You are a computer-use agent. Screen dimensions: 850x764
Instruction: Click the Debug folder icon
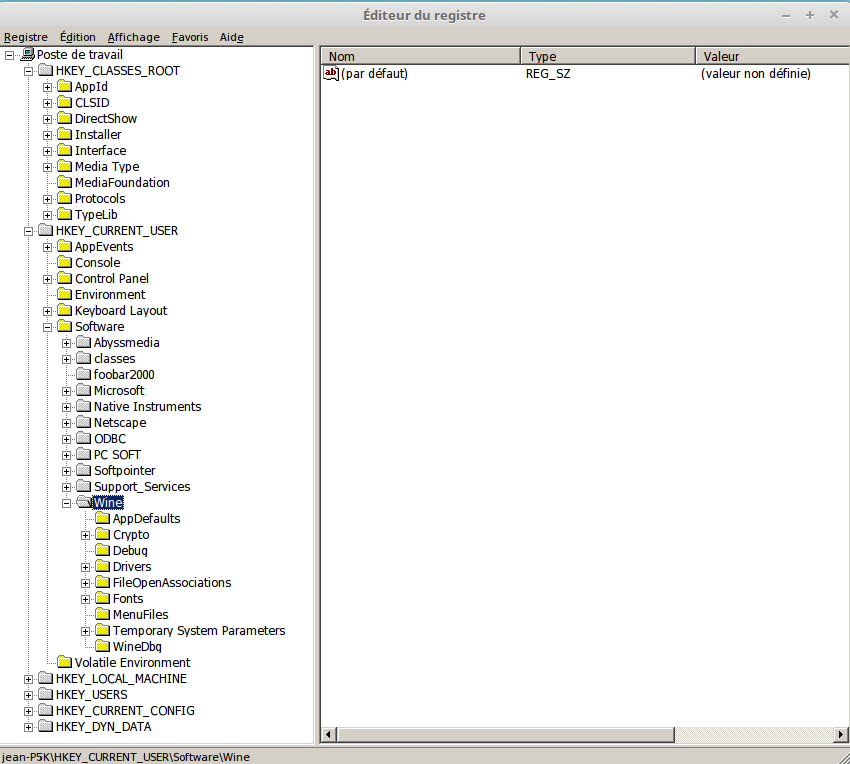click(x=103, y=551)
